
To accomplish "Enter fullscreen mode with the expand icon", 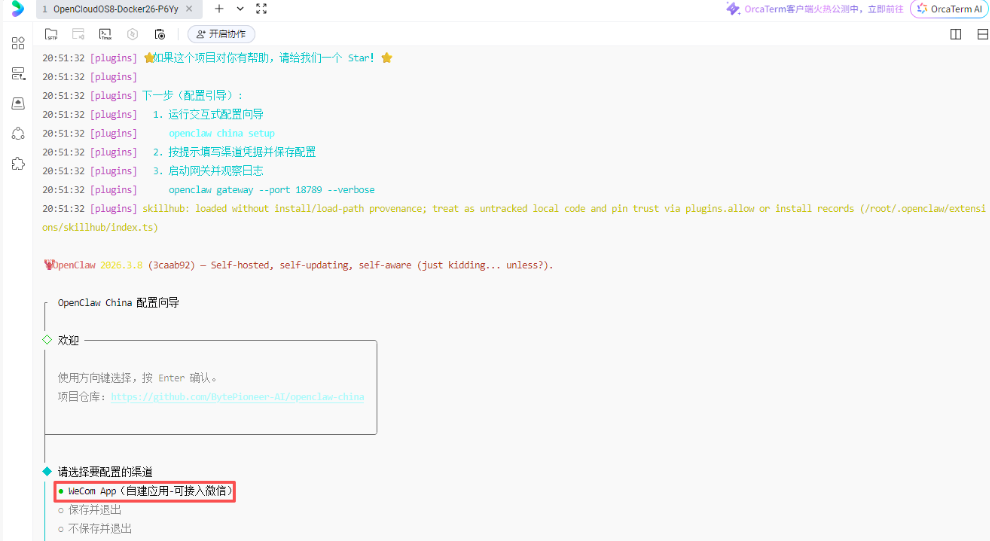I will point(261,9).
